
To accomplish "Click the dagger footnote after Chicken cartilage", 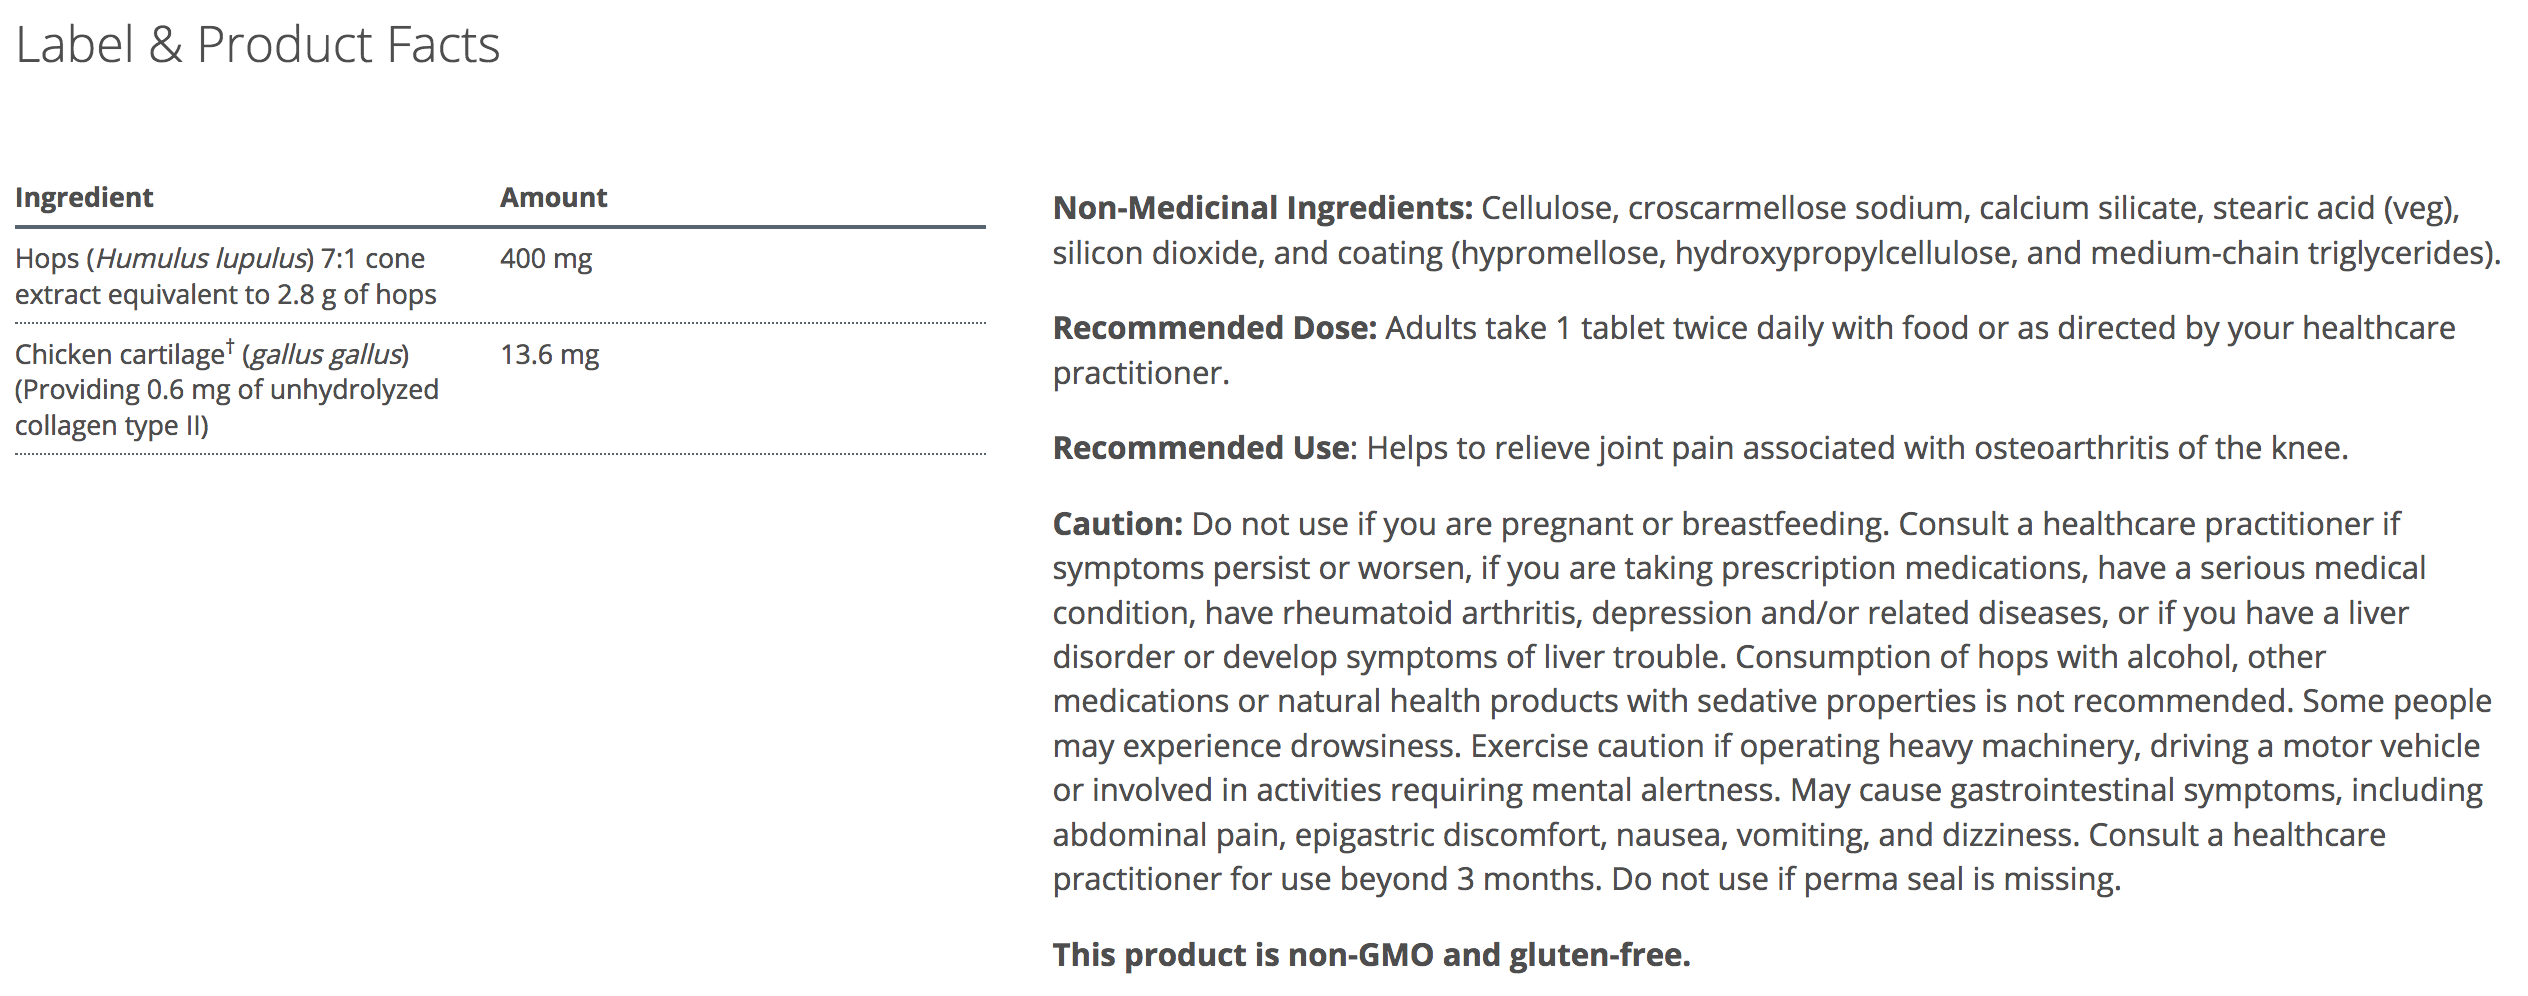I will point(230,346).
